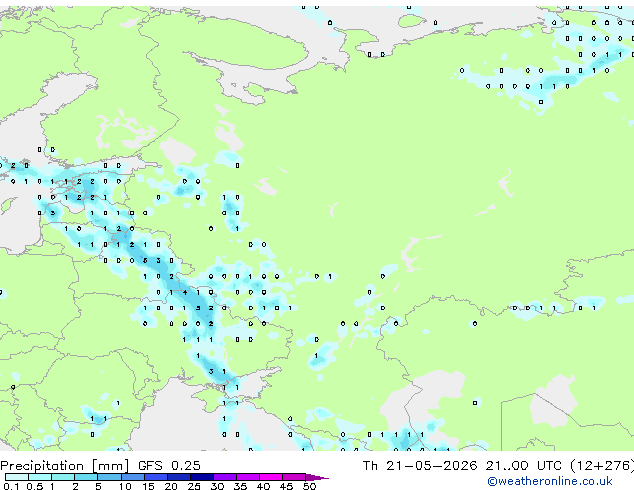This screenshot has height=490, width=634.
Task: Click the "Precipitation [mm]" title text
Action: point(65,466)
